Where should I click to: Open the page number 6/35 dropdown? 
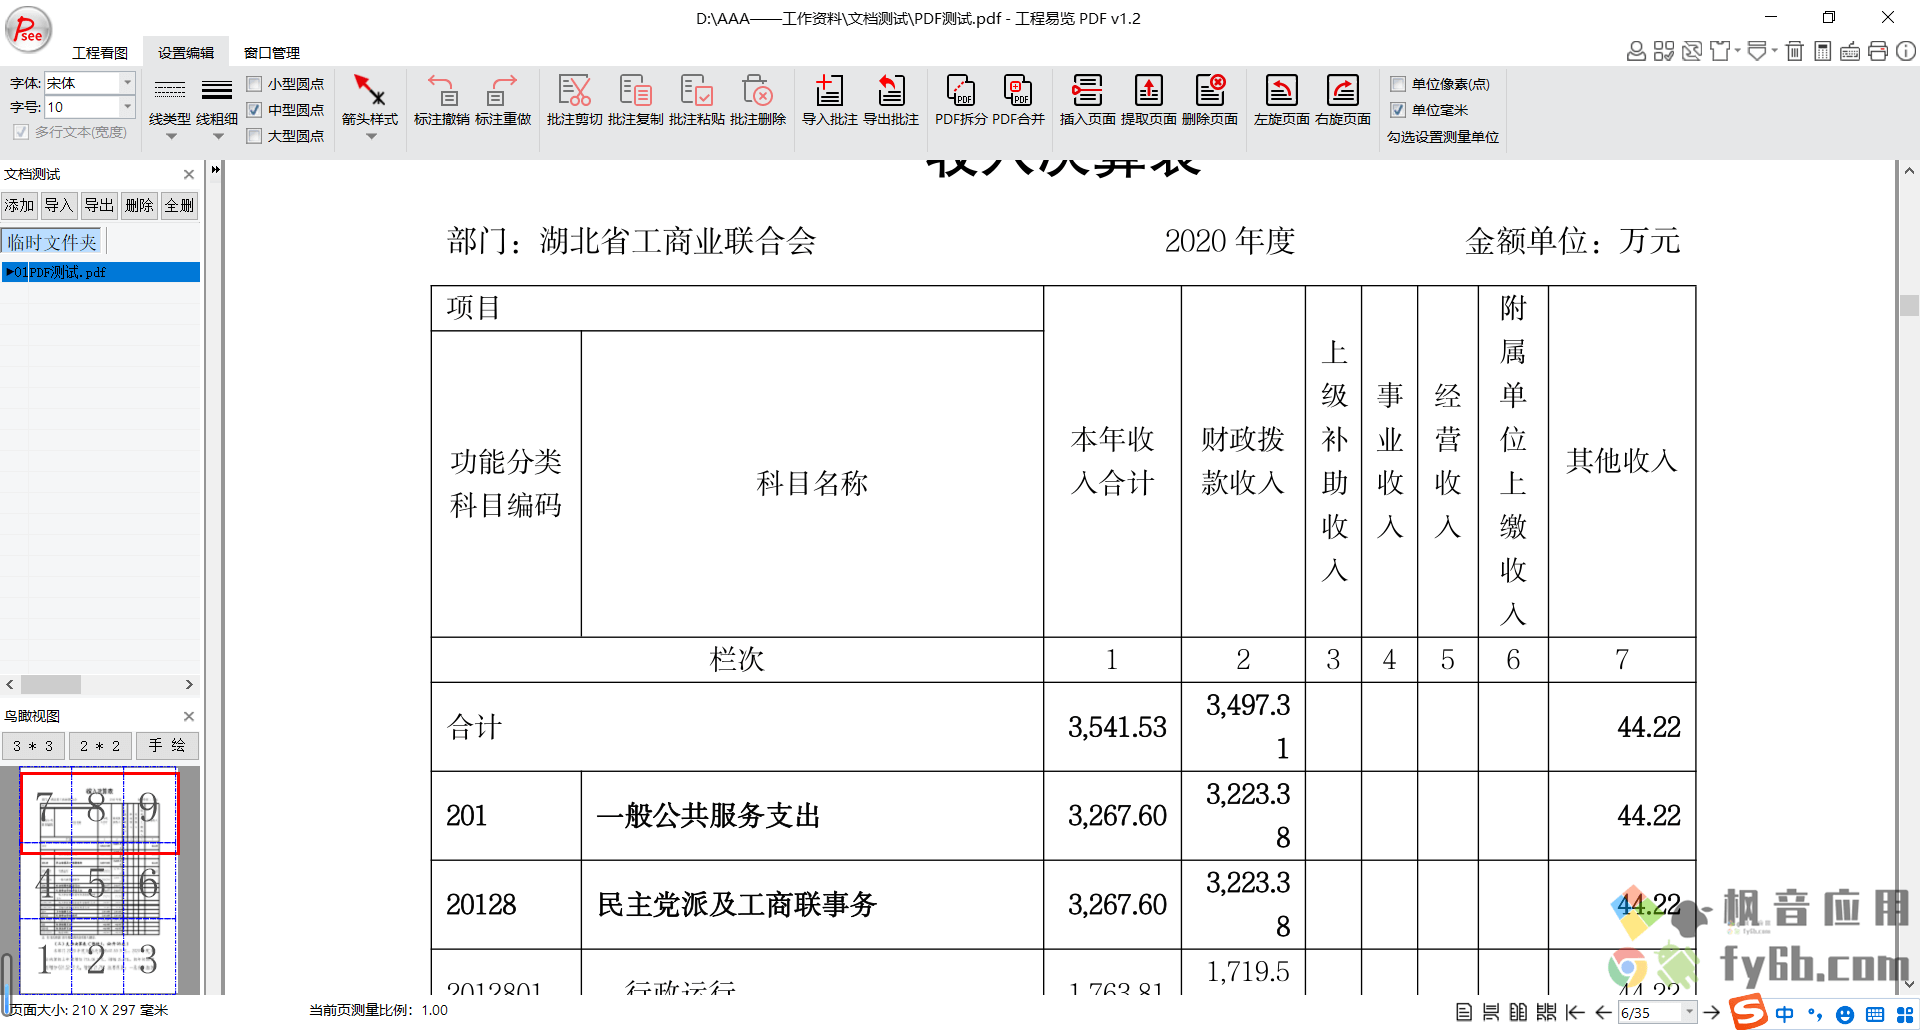1689,1012
